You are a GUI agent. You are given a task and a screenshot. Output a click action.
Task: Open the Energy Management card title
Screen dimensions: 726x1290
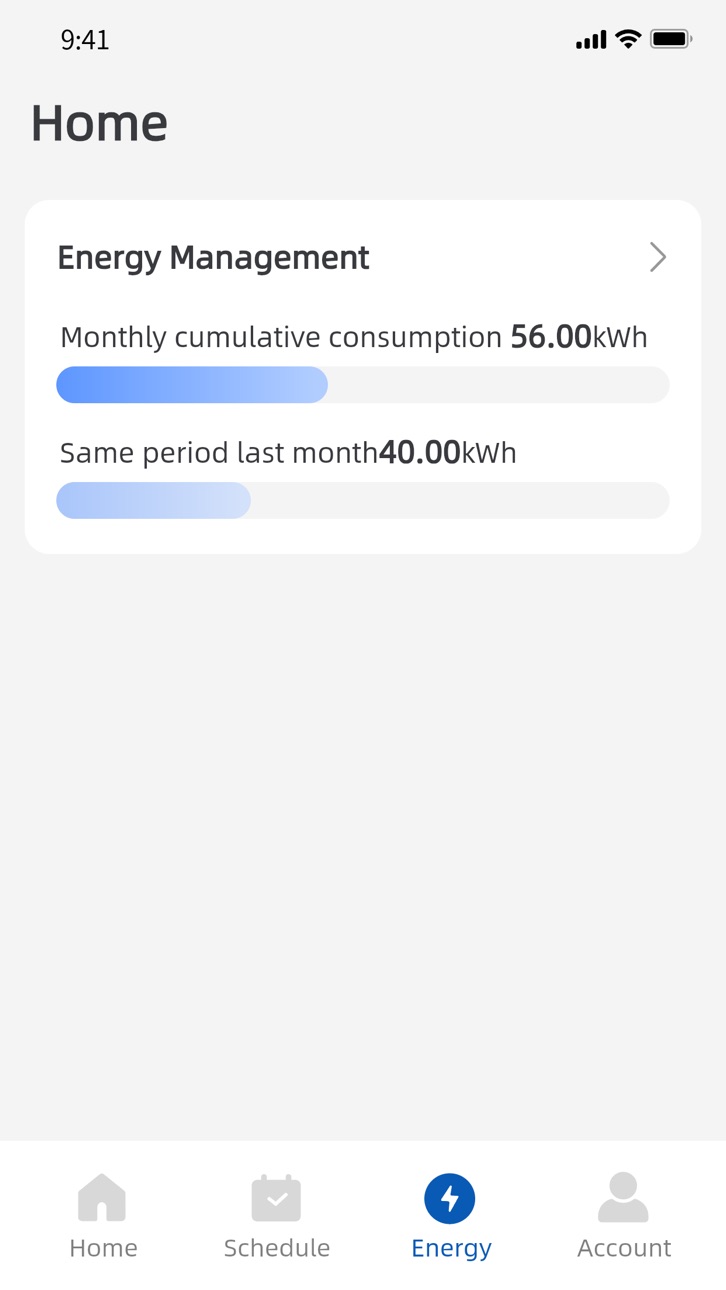point(213,258)
